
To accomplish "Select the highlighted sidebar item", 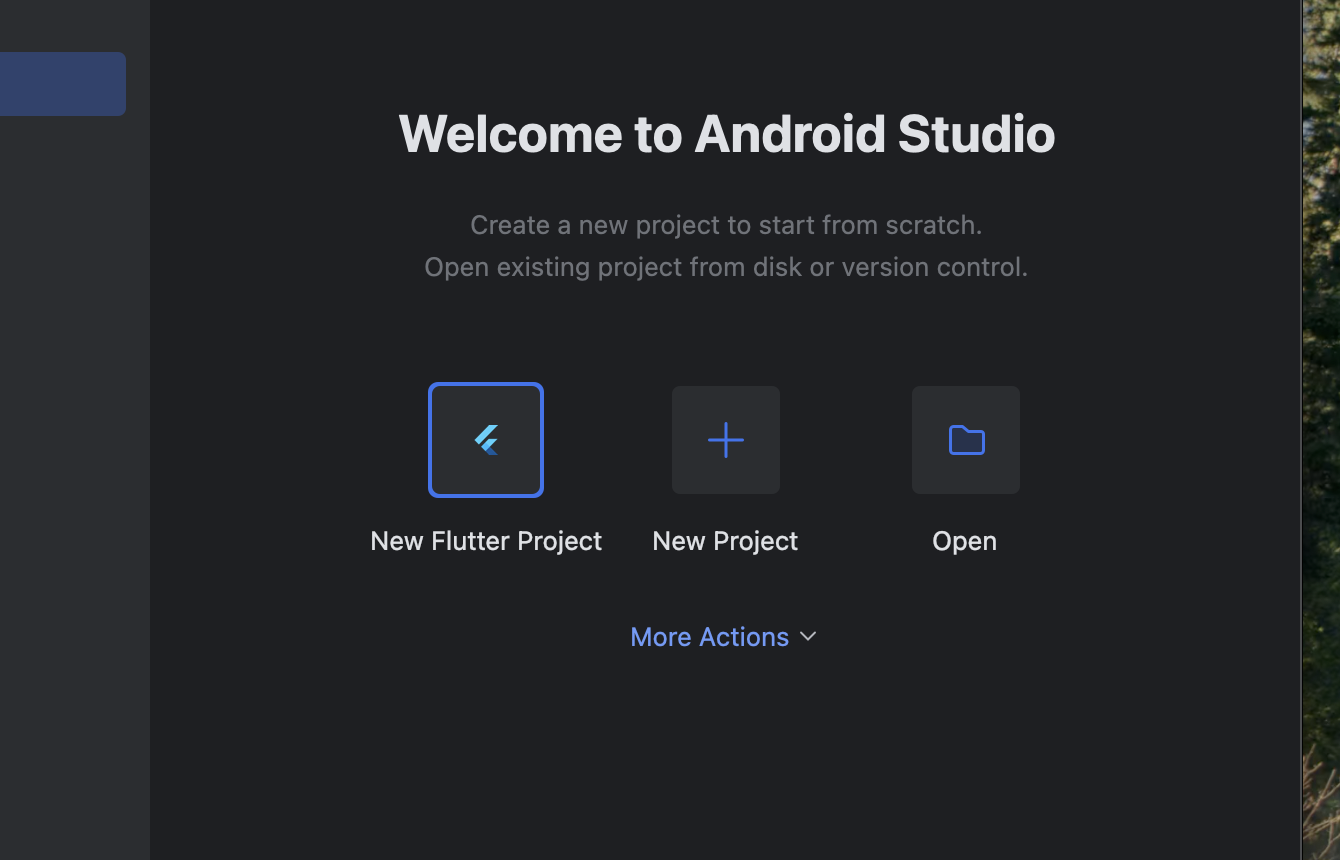I will 62,84.
